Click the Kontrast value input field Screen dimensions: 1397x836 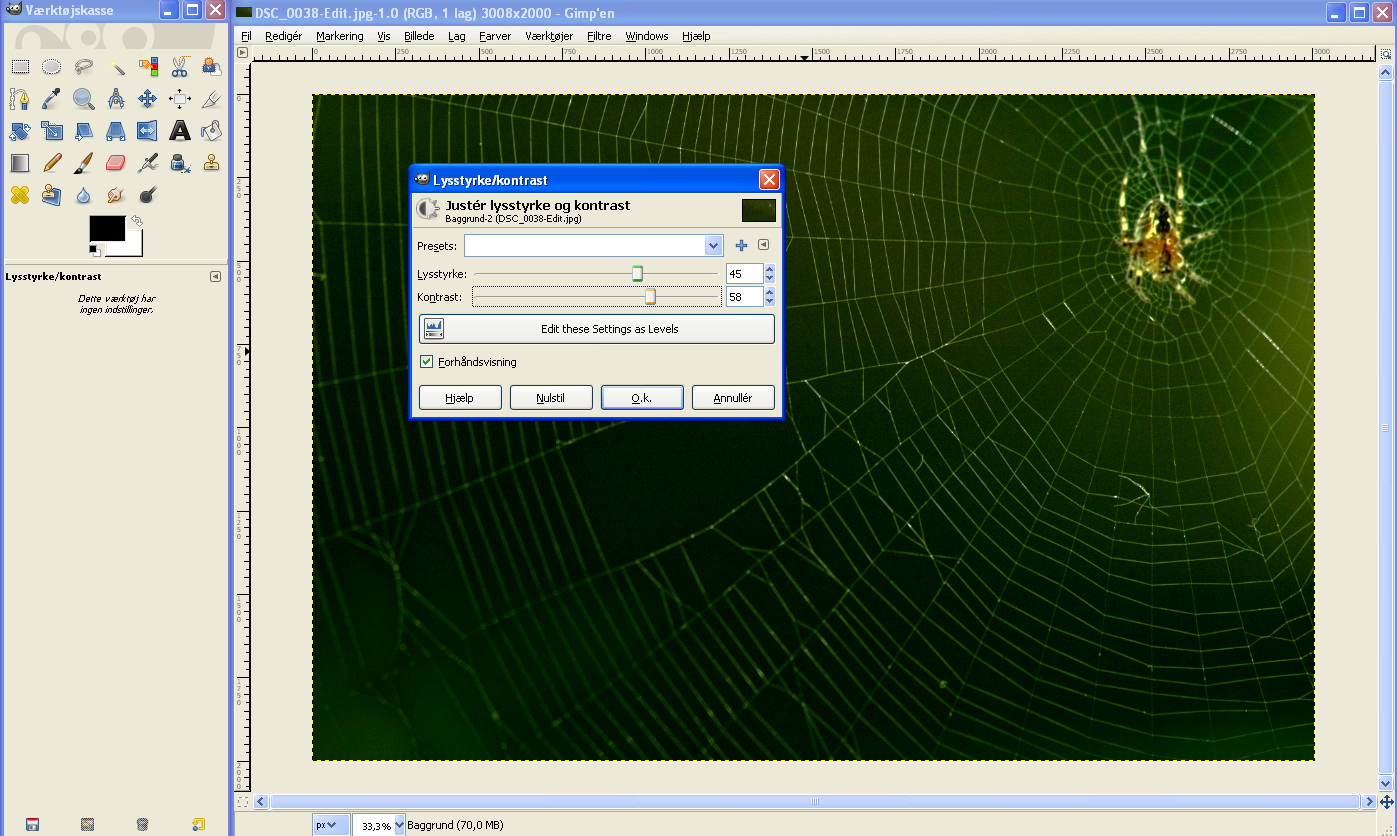point(744,297)
